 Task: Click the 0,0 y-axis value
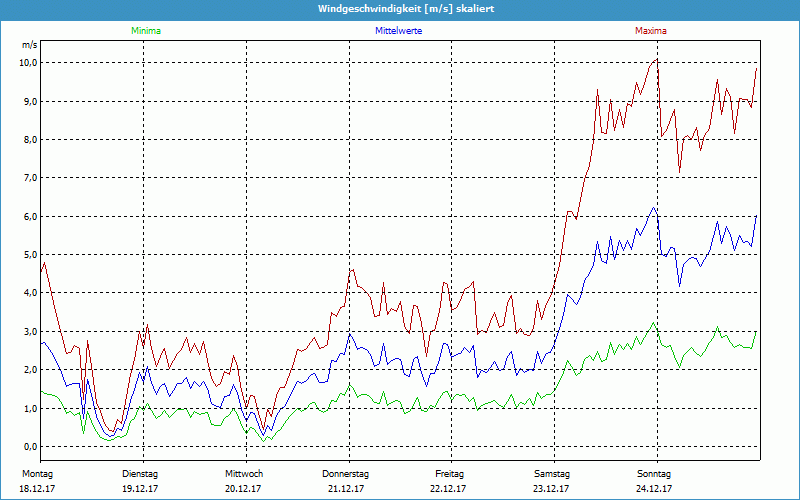pos(29,446)
